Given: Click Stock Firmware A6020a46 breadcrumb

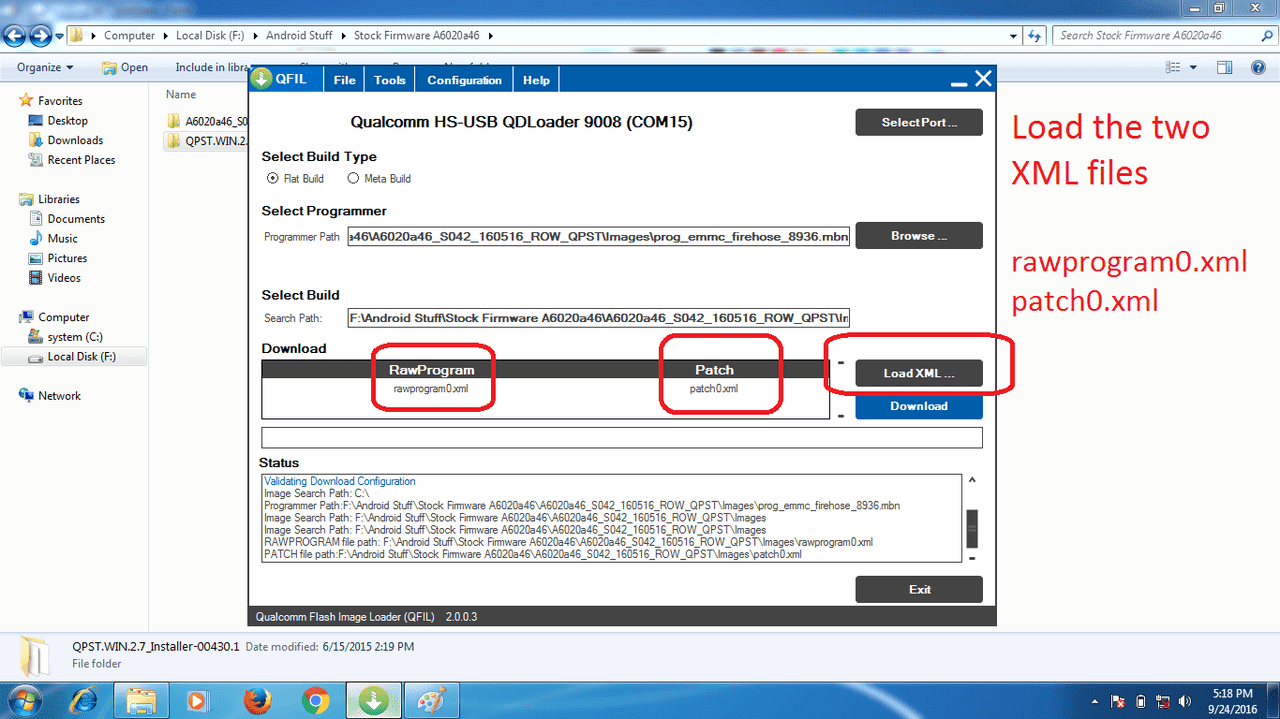Looking at the screenshot, I should coord(417,35).
